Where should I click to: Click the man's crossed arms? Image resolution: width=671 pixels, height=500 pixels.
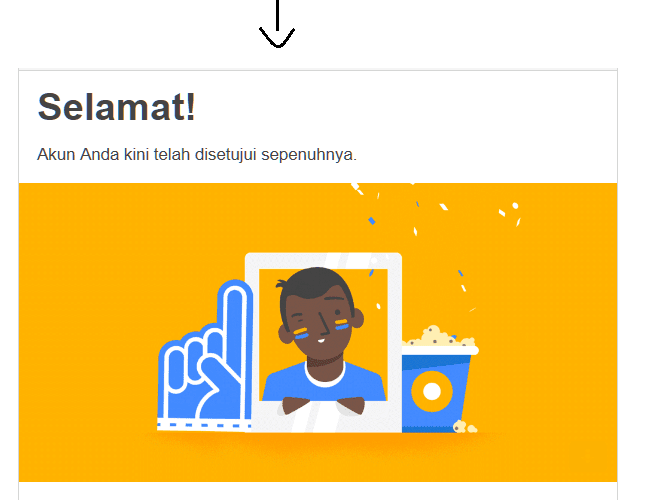[x=324, y=405]
